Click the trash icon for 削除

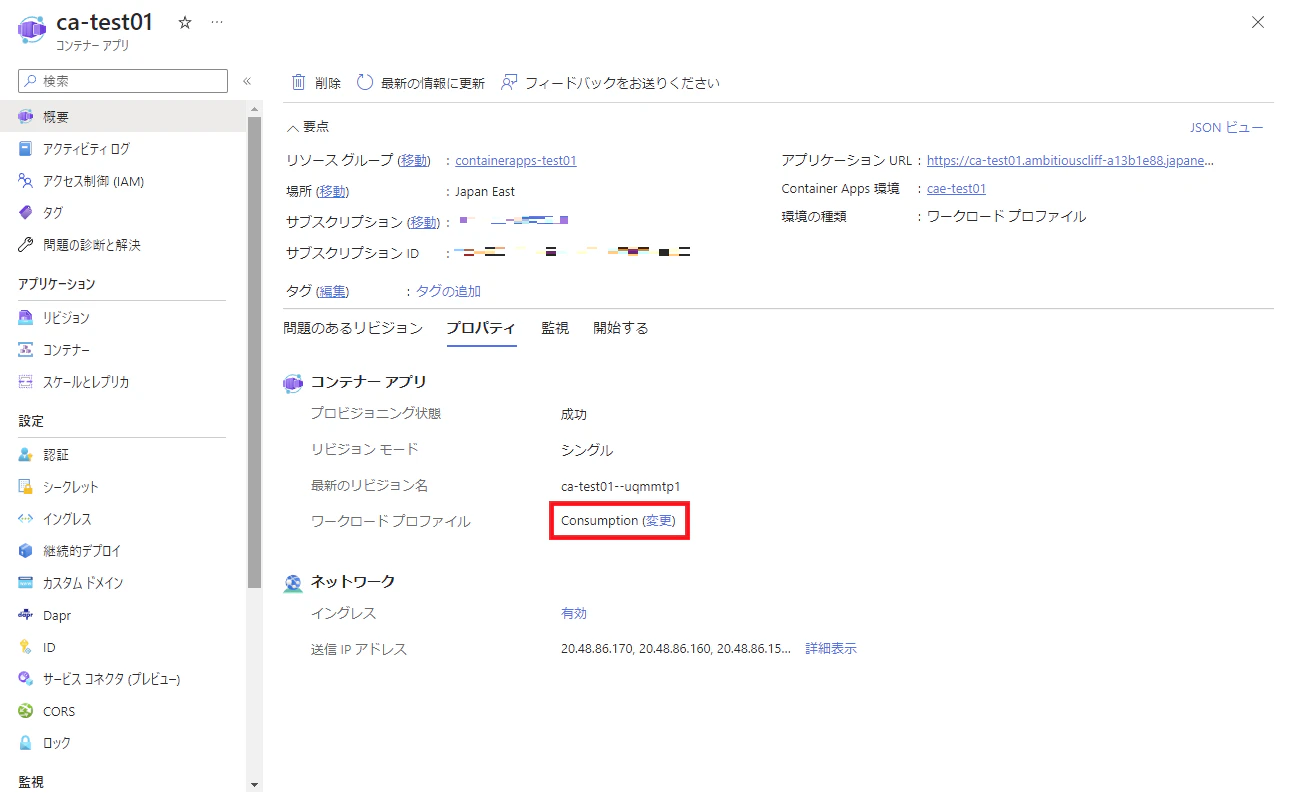click(x=298, y=83)
